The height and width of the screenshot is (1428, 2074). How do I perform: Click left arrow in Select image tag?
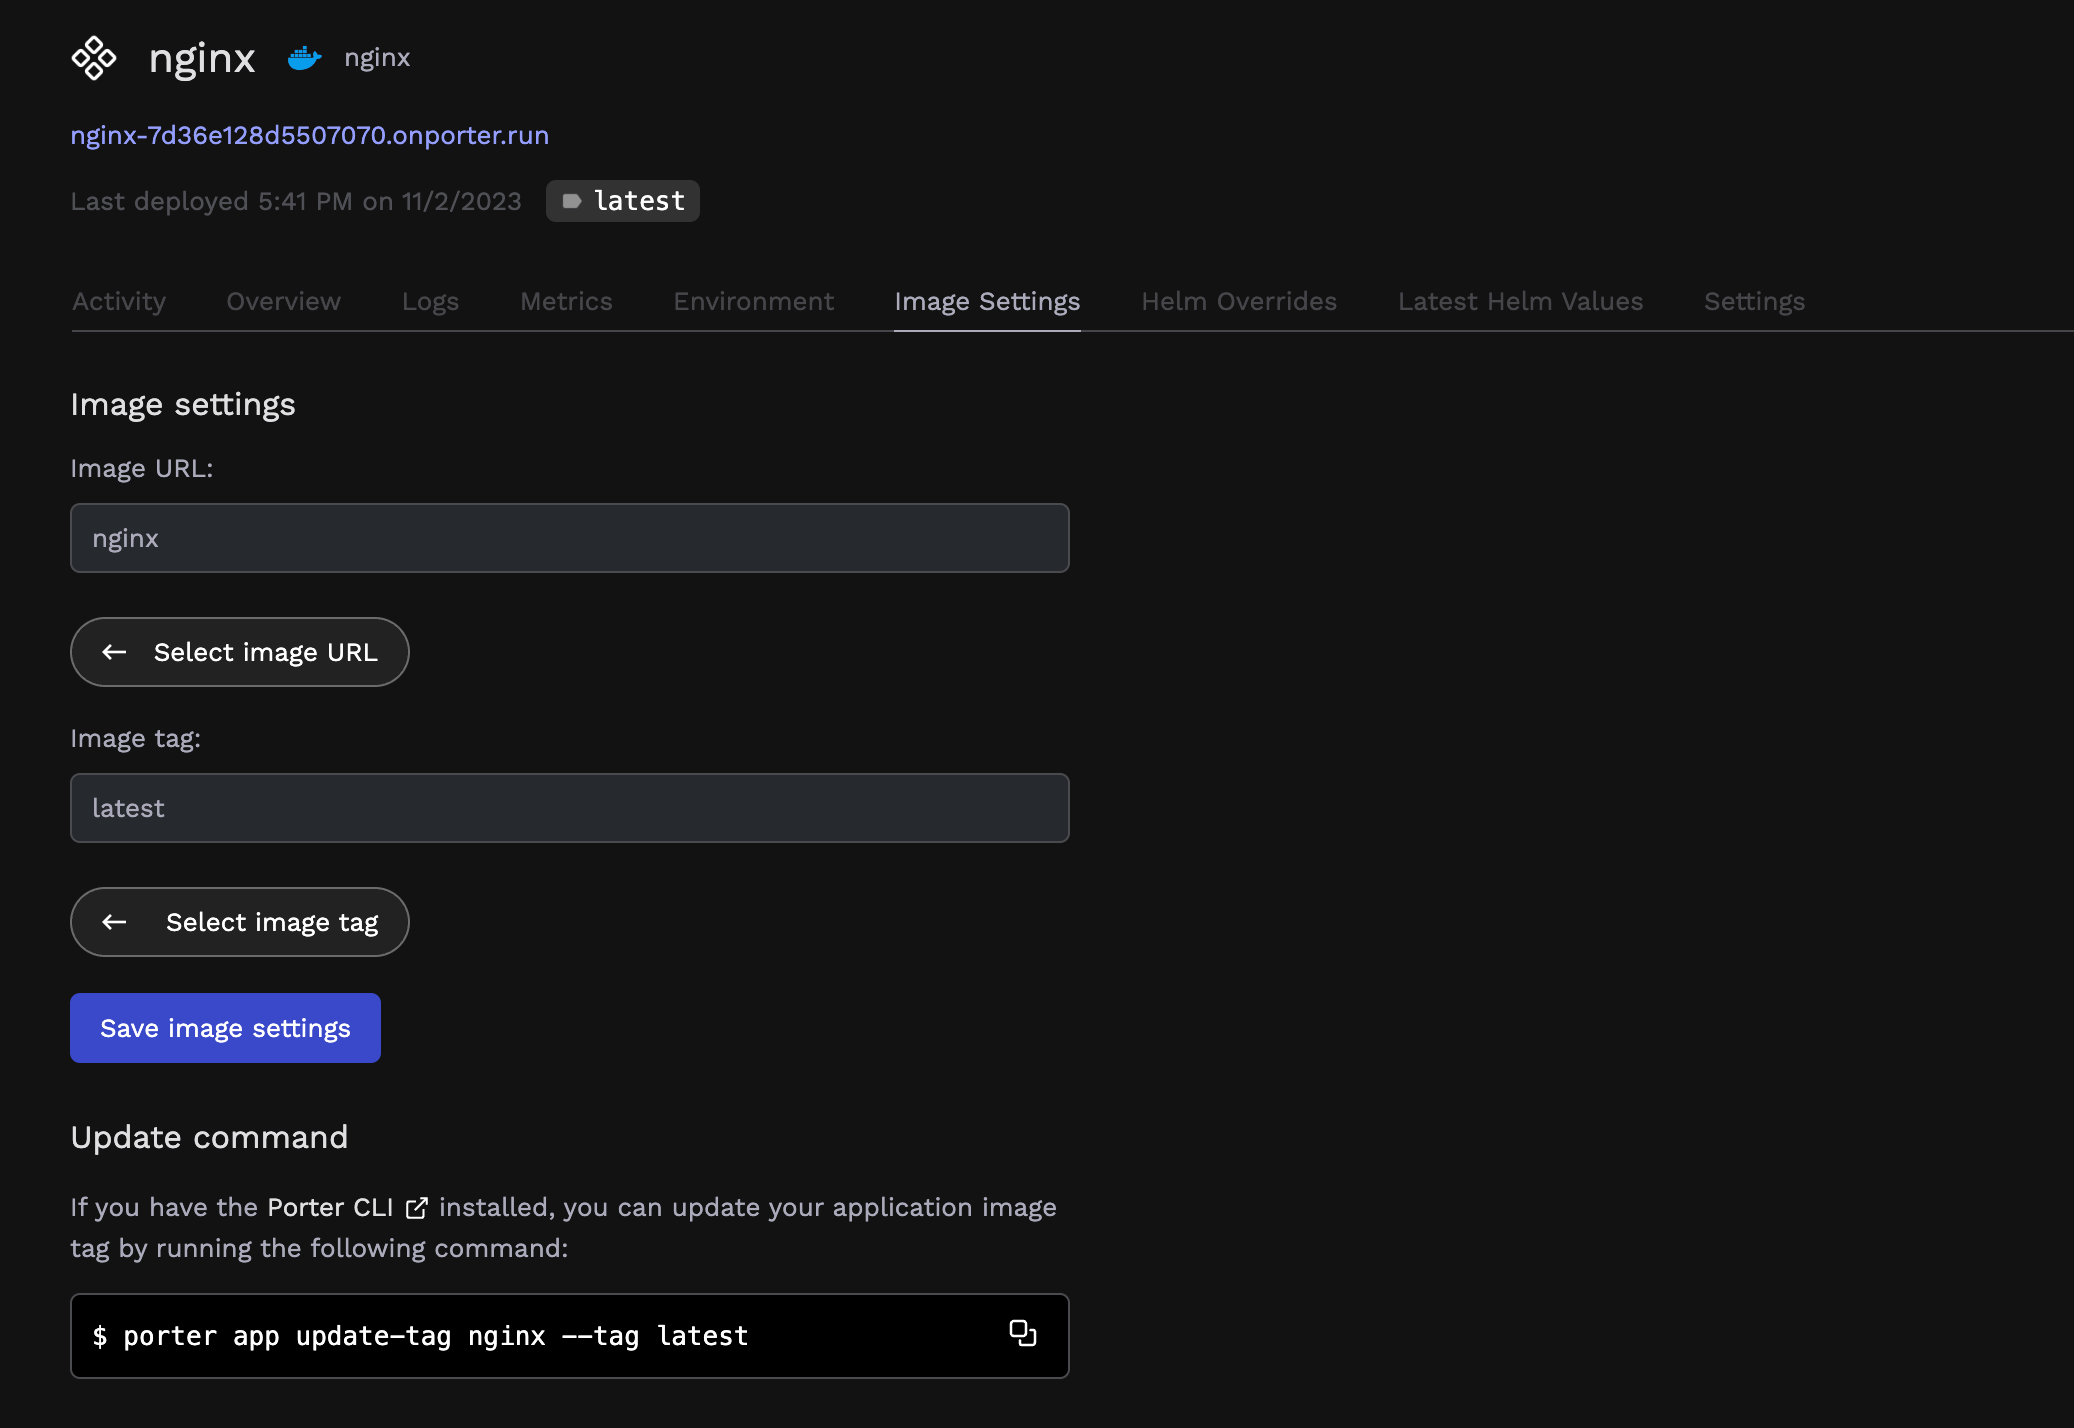pyautogui.click(x=115, y=922)
